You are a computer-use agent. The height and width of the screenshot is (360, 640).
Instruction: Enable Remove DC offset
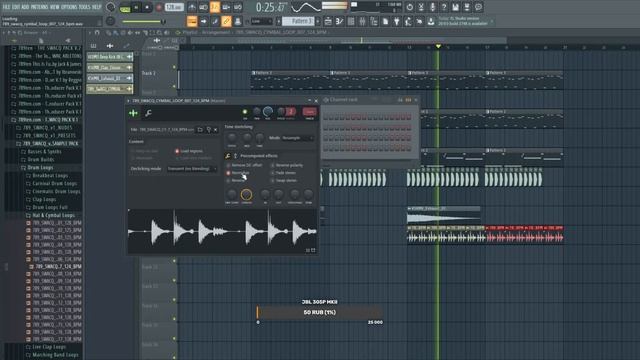[x=244, y=165]
